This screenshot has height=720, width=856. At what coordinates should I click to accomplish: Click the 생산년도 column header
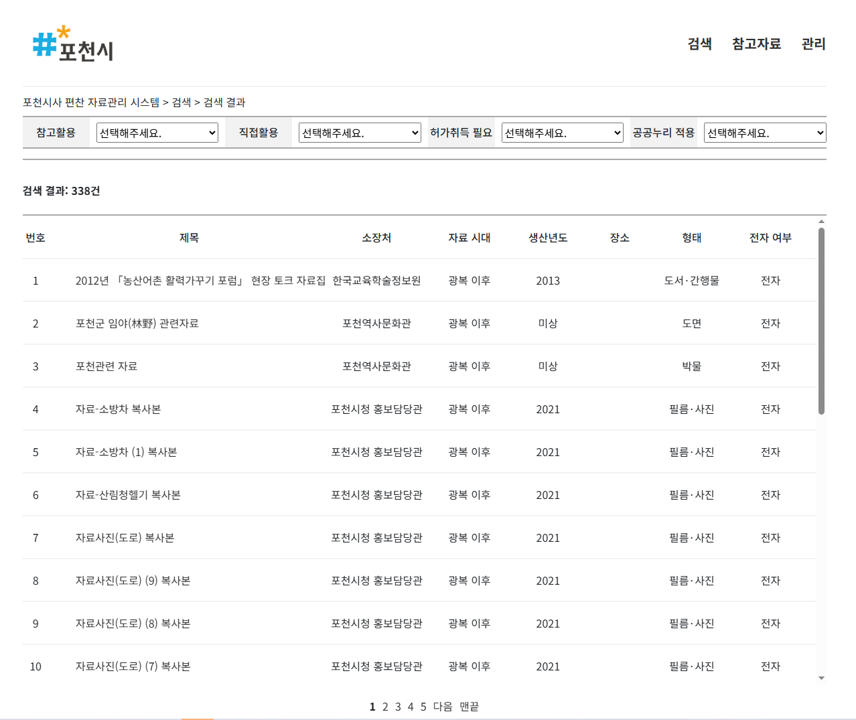(548, 238)
